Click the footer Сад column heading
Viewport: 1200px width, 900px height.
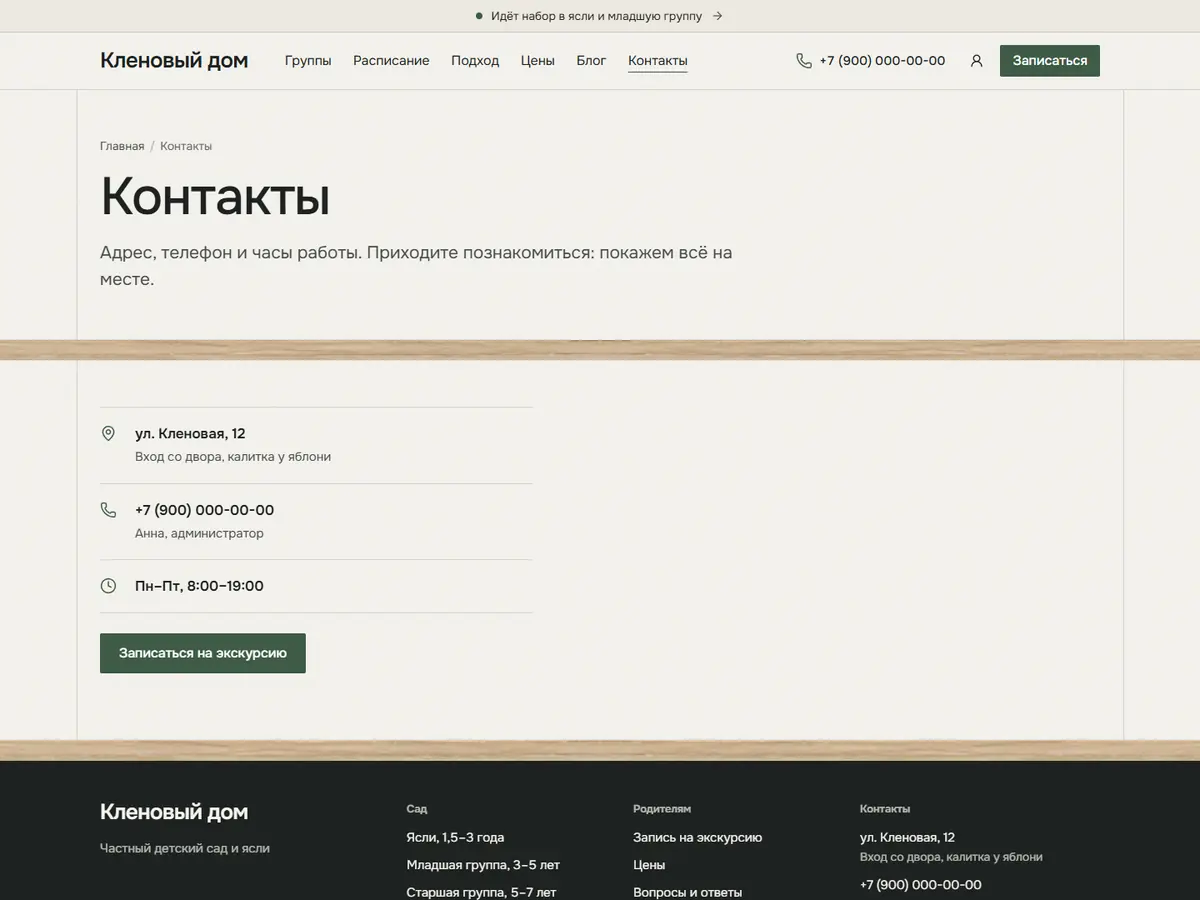416,809
